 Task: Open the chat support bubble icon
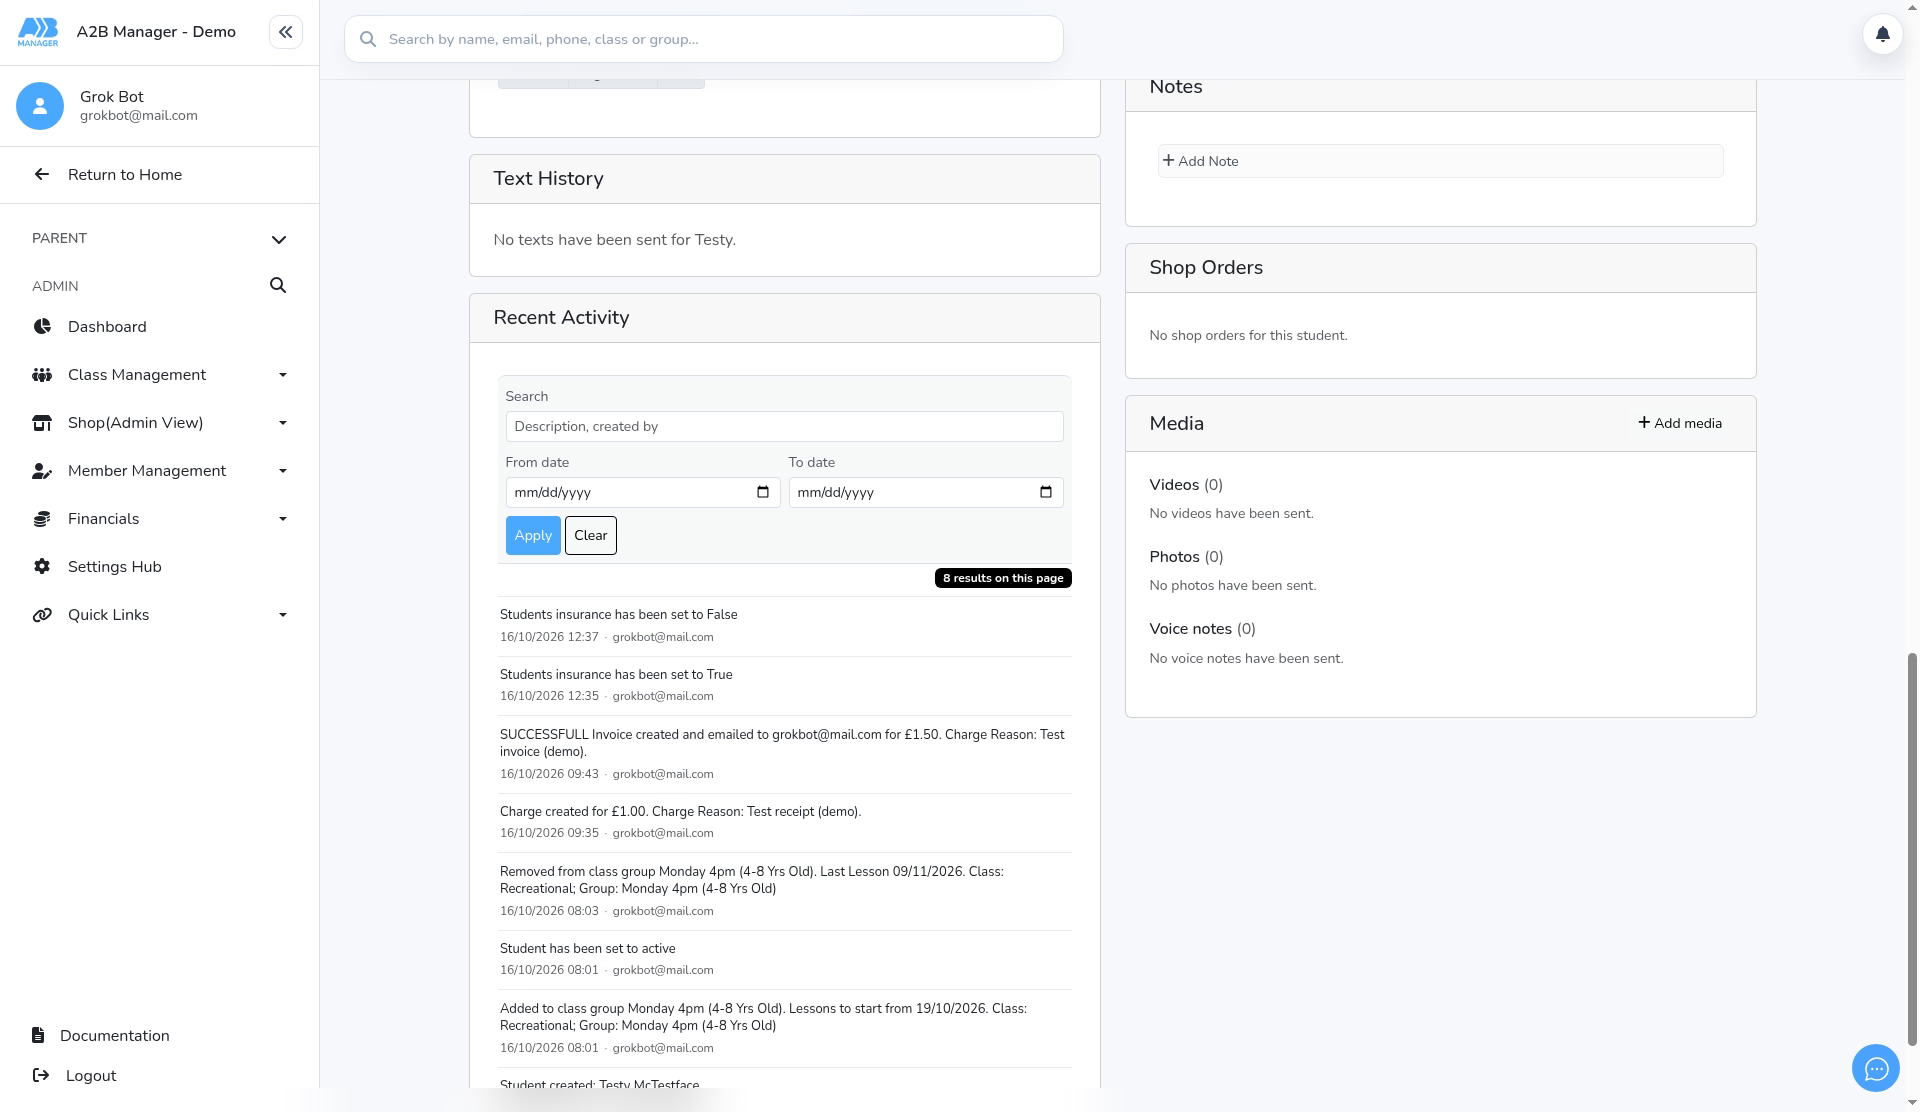tap(1875, 1069)
